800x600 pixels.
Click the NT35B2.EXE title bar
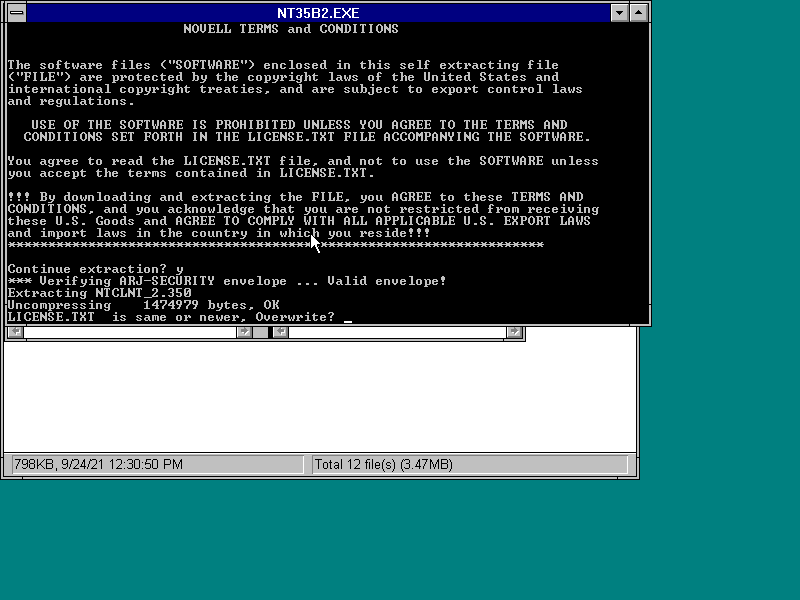(318, 13)
